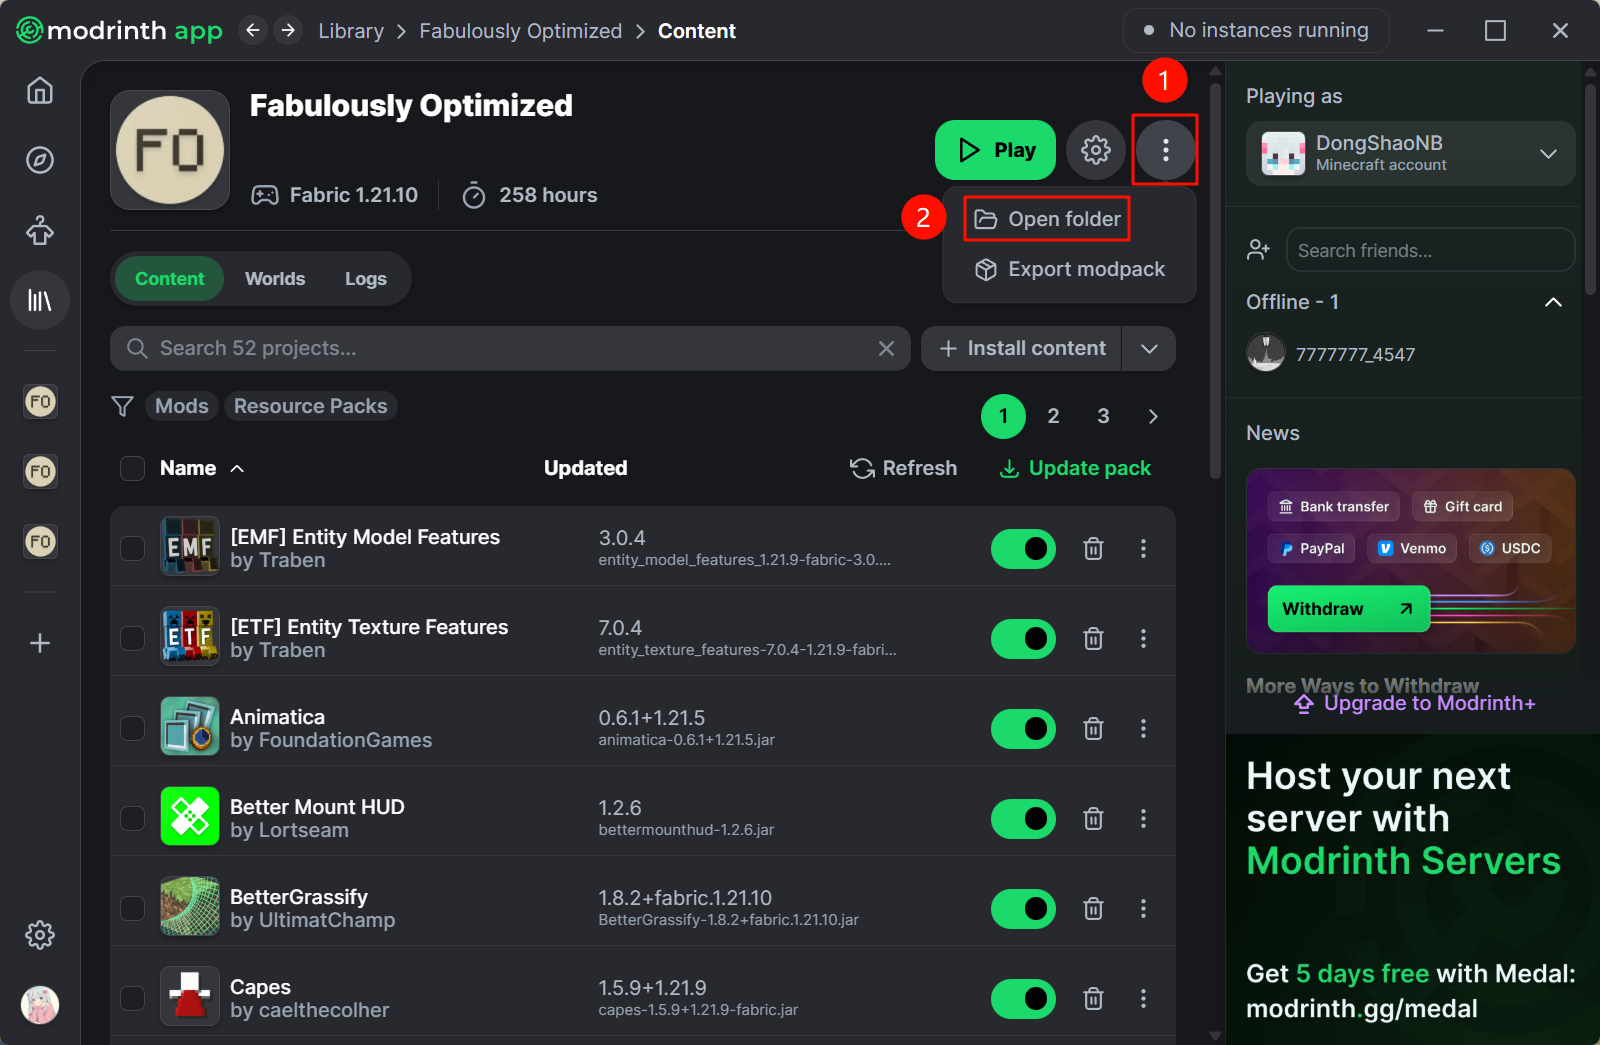Viewport: 1600px width, 1045px height.
Task: Click the add friend icon
Action: click(x=1258, y=250)
